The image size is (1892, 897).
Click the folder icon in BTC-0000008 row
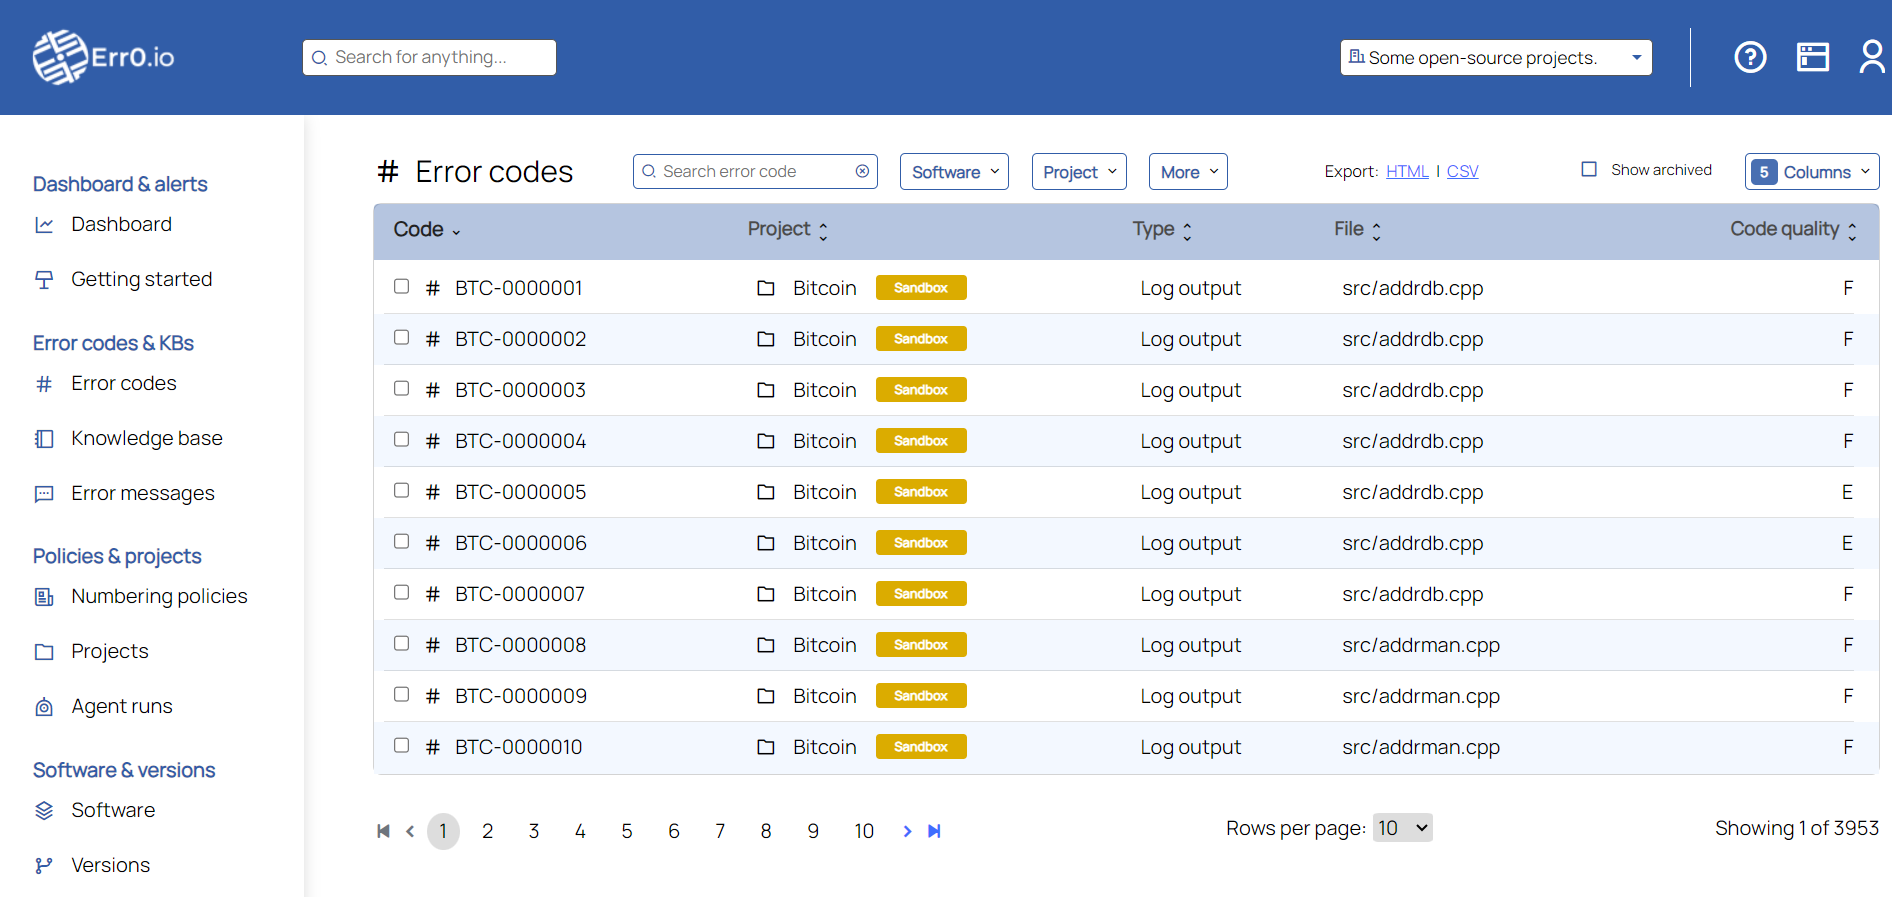tap(766, 645)
